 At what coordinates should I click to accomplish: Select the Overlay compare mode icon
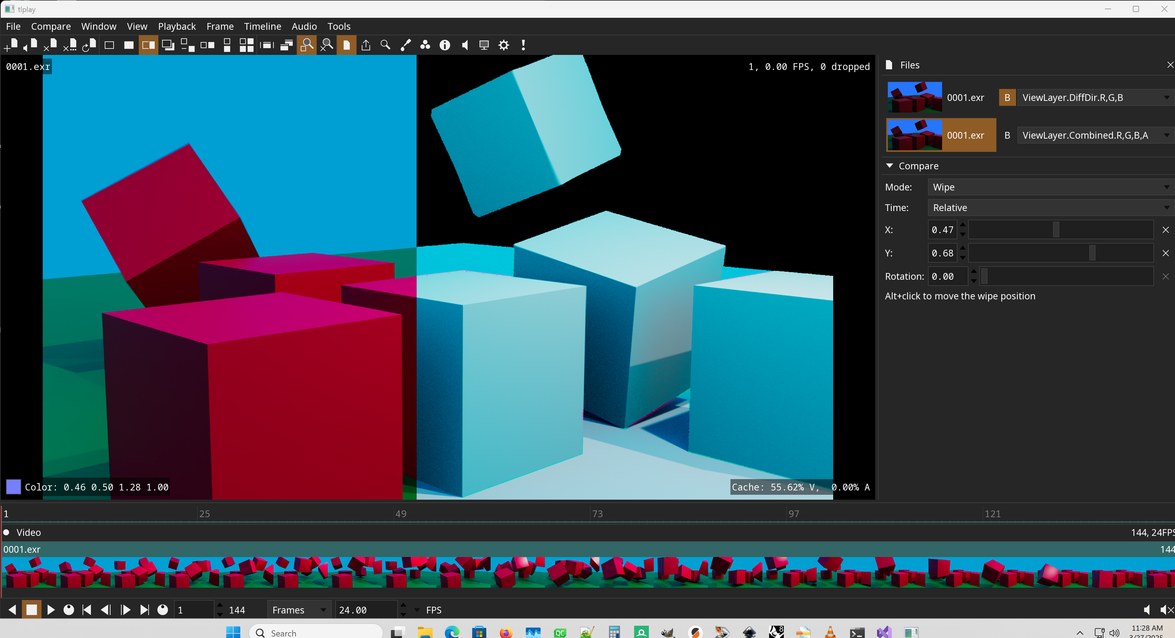(x=168, y=45)
